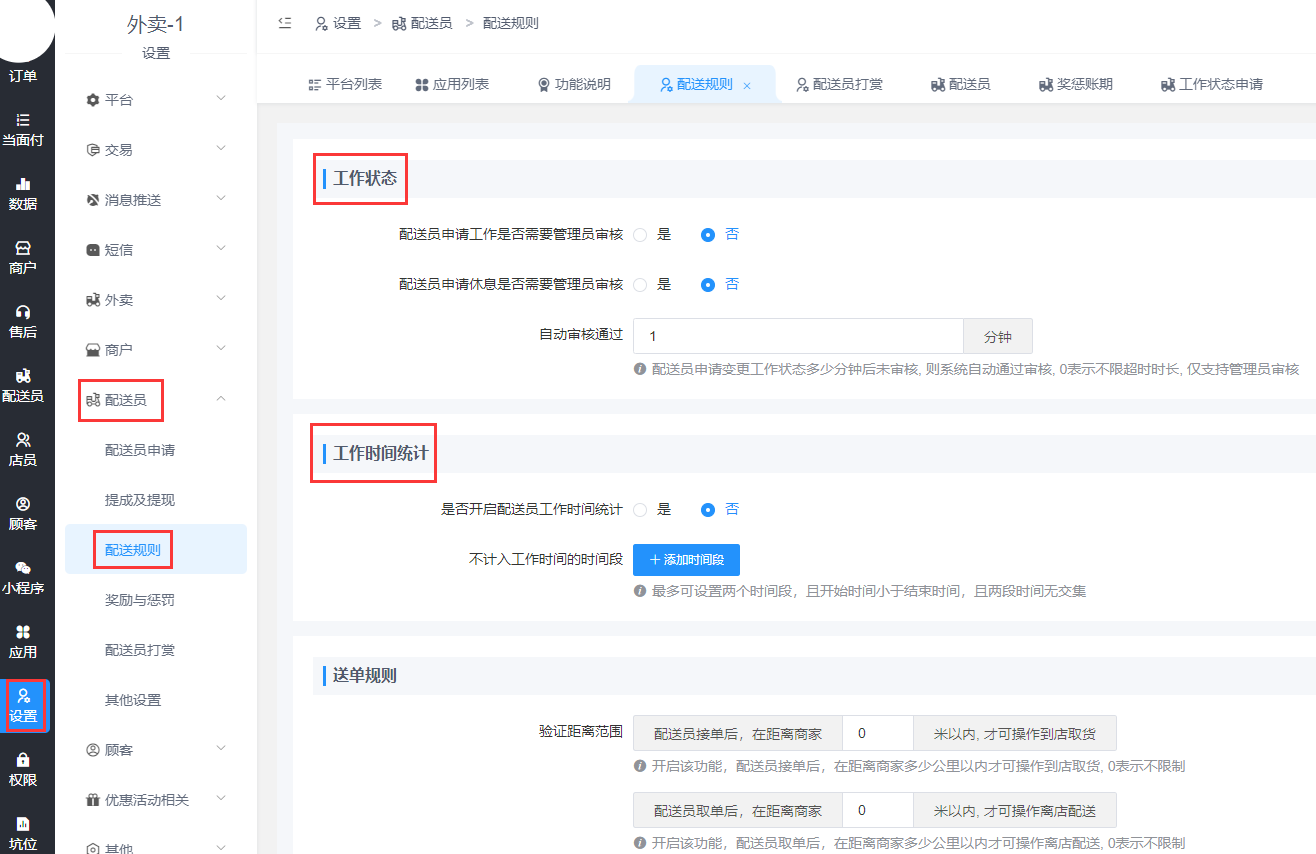Open 订单 in dark sidebar
The height and width of the screenshot is (854, 1316).
coord(23,76)
